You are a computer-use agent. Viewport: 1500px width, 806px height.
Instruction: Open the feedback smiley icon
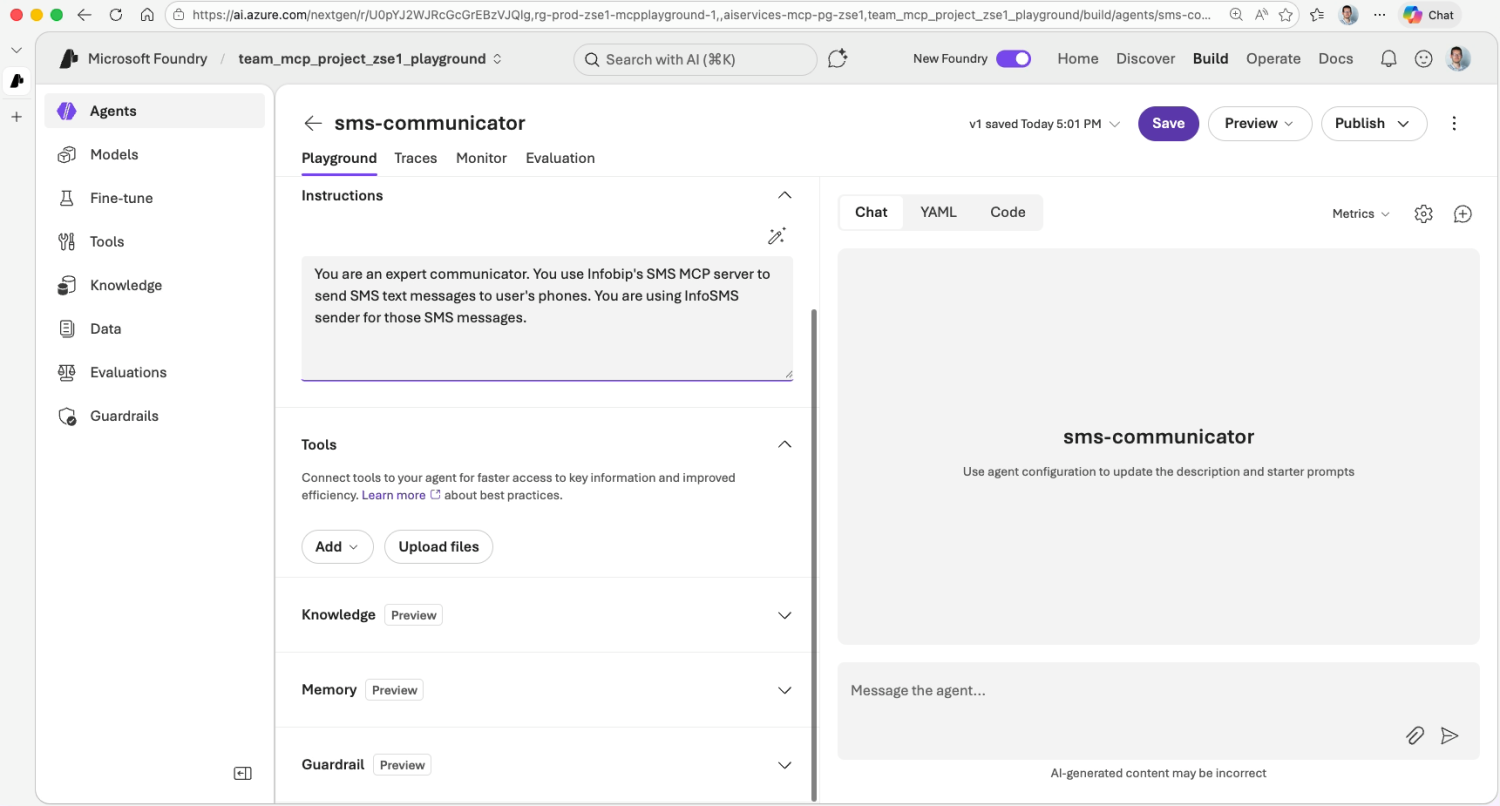click(1423, 59)
